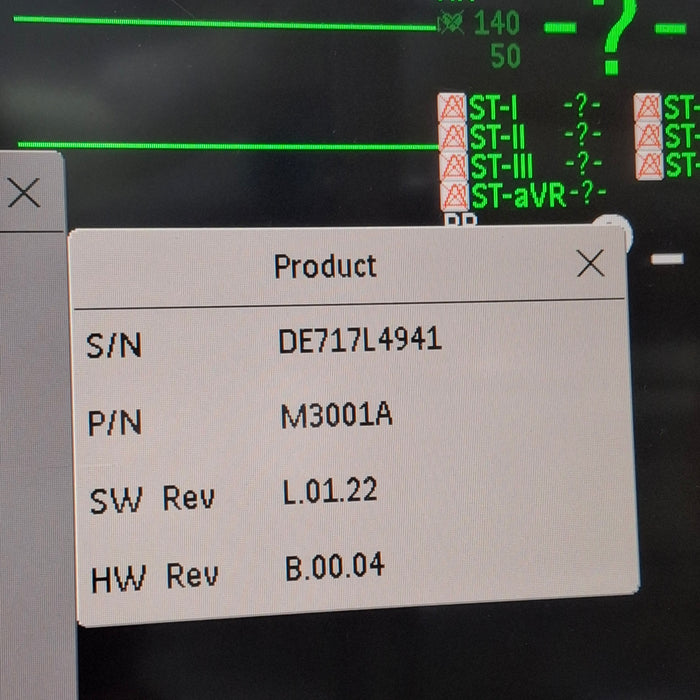The height and width of the screenshot is (700, 700).
Task: Select the ST-III alarm-off icon
Action: [454, 166]
